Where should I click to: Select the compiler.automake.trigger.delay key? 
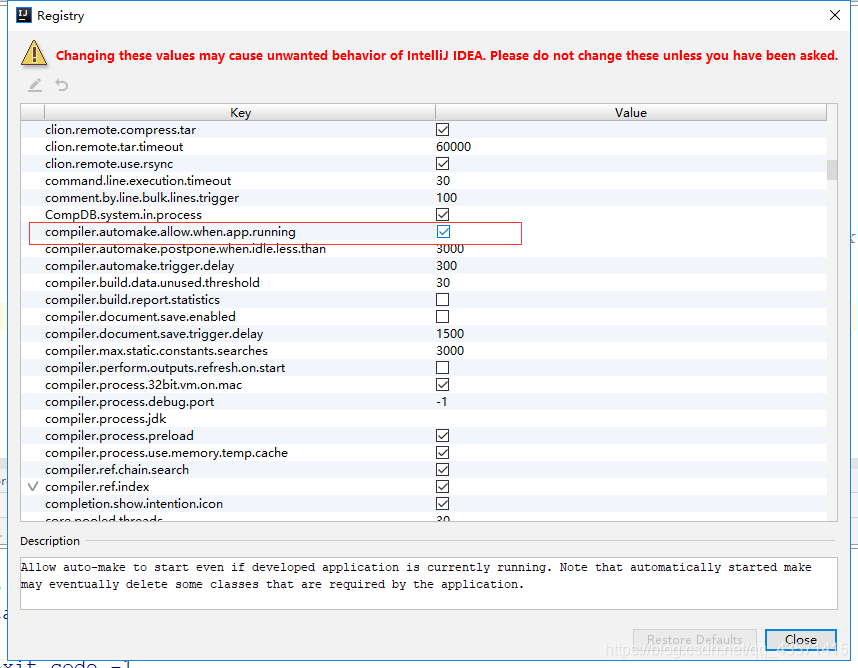(140, 266)
